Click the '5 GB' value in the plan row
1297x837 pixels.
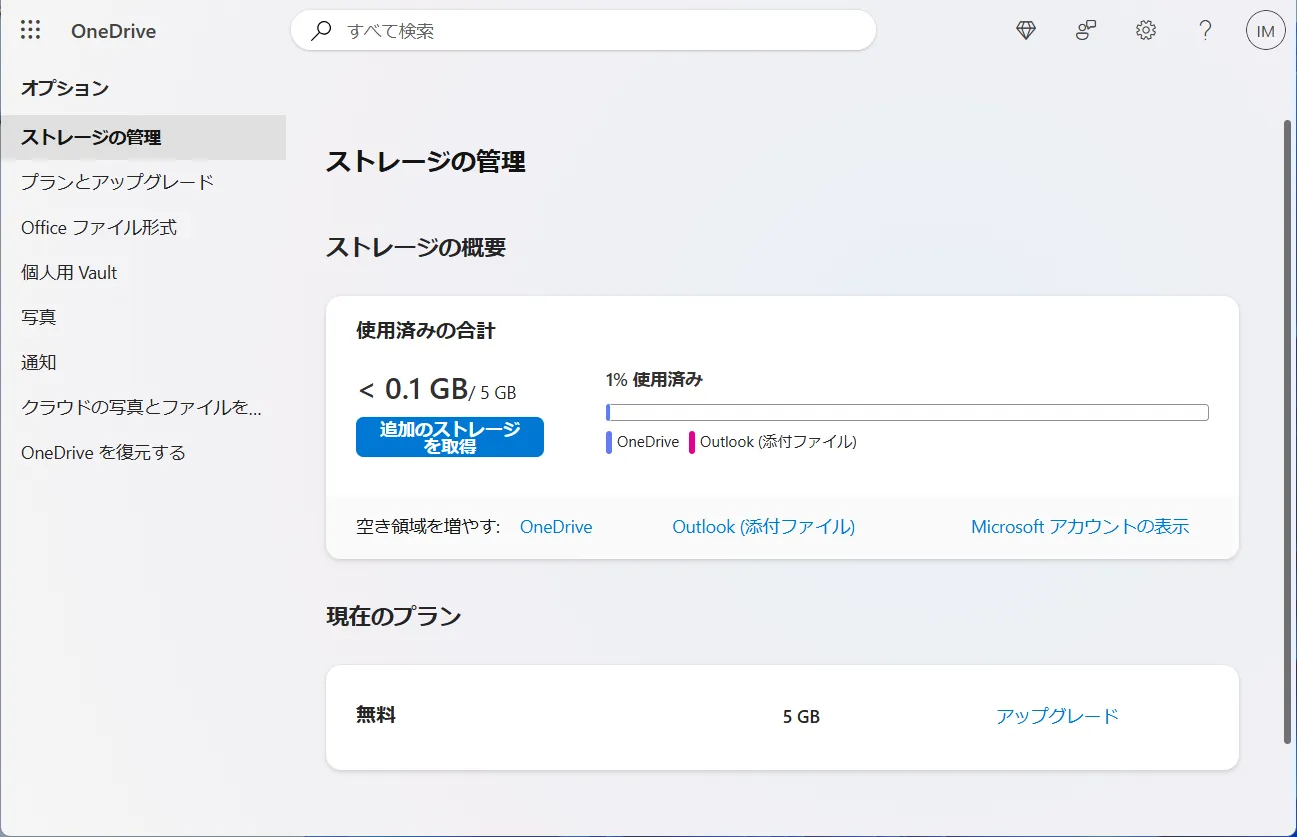[801, 717]
